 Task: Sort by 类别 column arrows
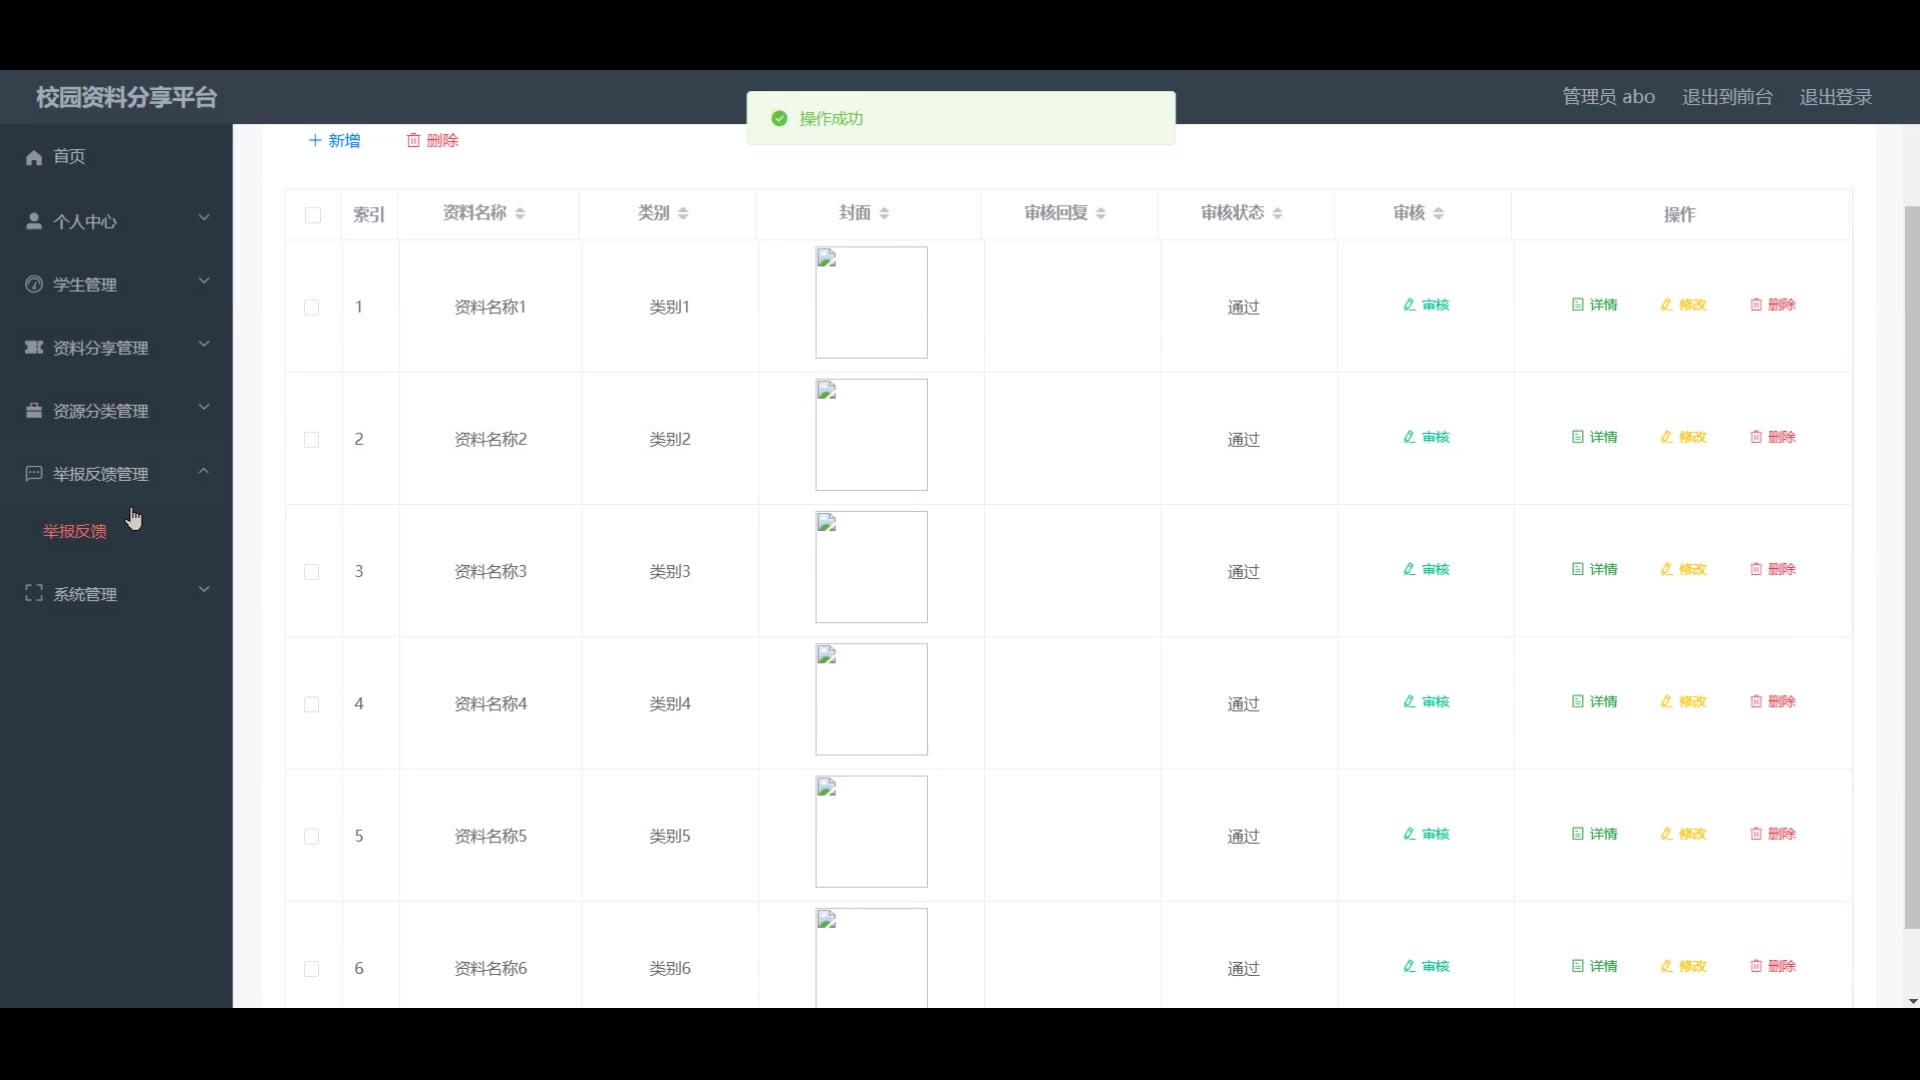point(683,213)
